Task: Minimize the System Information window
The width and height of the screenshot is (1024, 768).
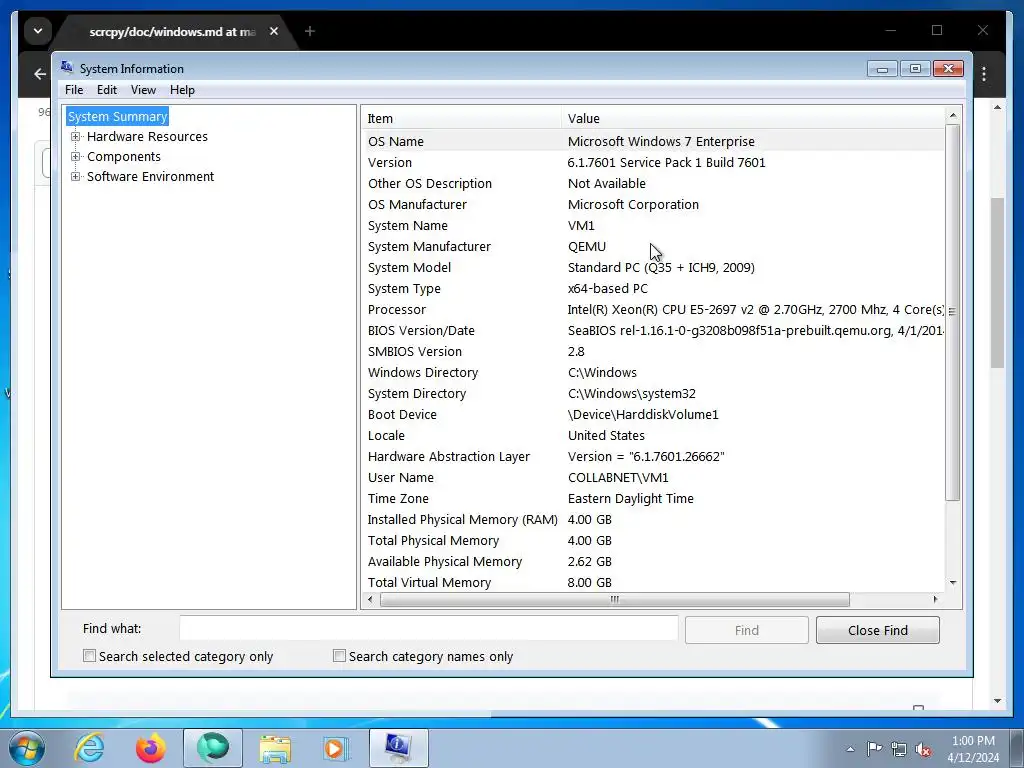Action: coord(882,69)
